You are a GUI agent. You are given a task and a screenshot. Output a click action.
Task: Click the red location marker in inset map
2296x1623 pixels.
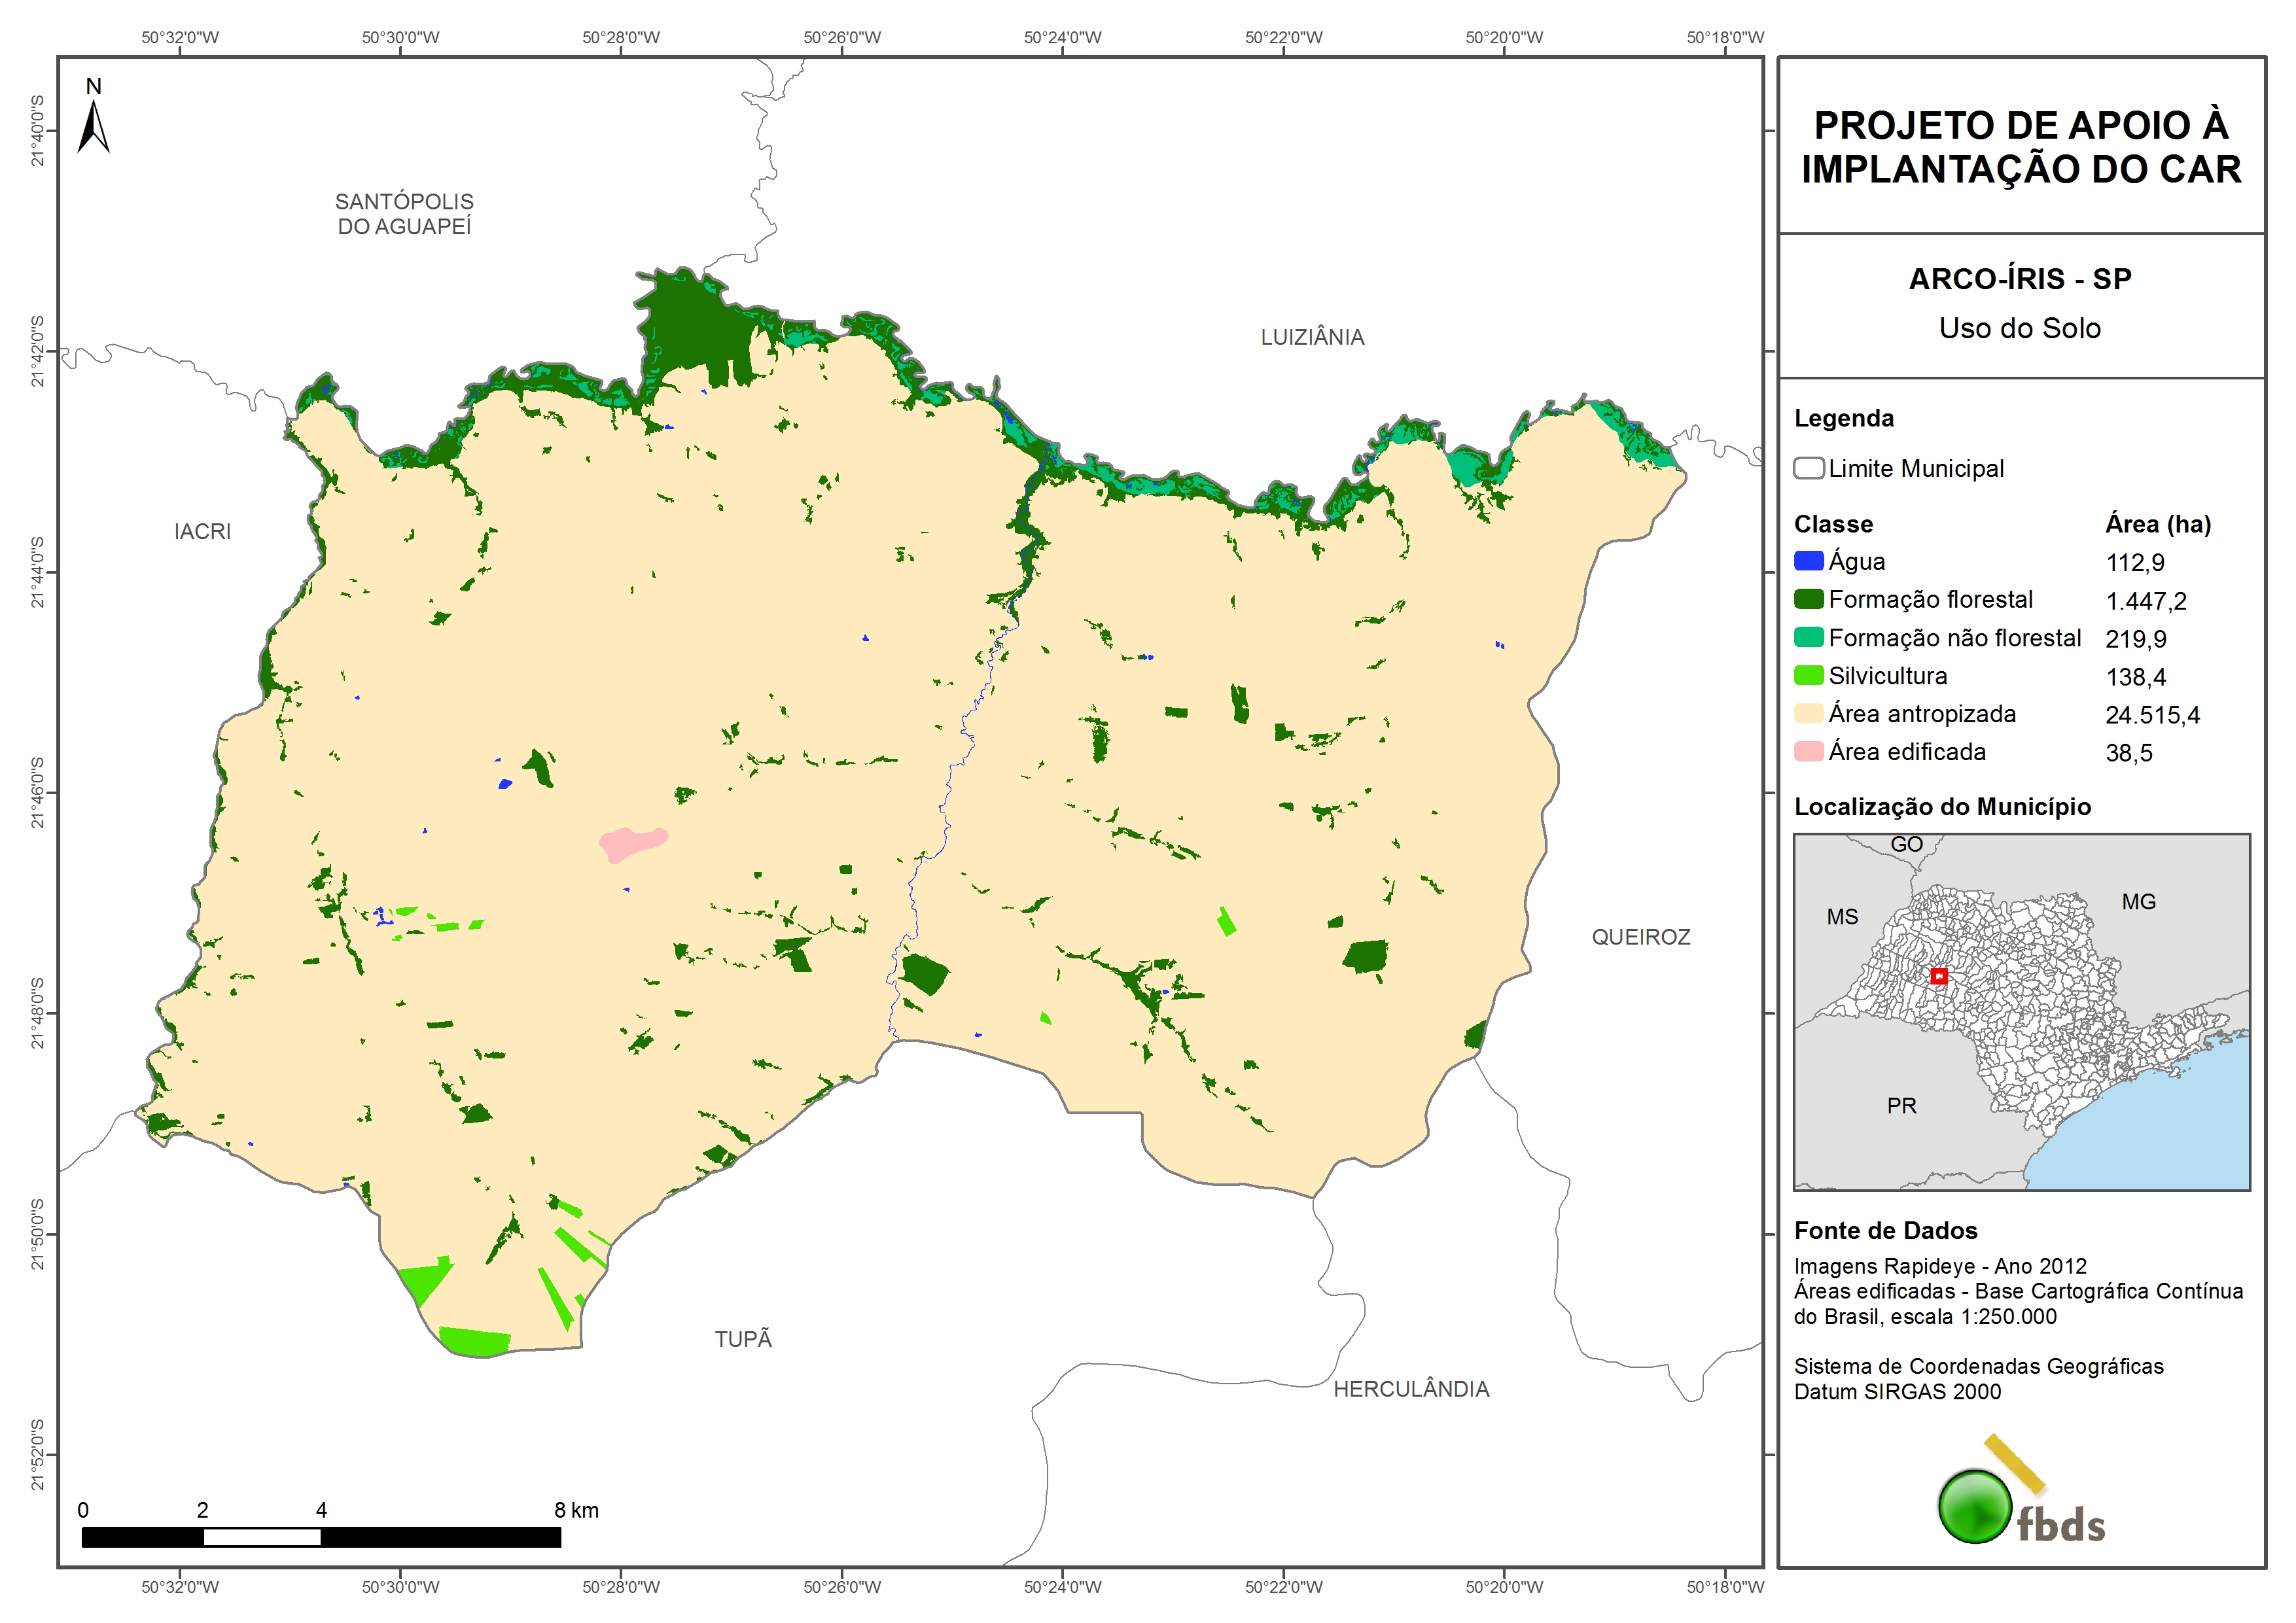click(1938, 976)
